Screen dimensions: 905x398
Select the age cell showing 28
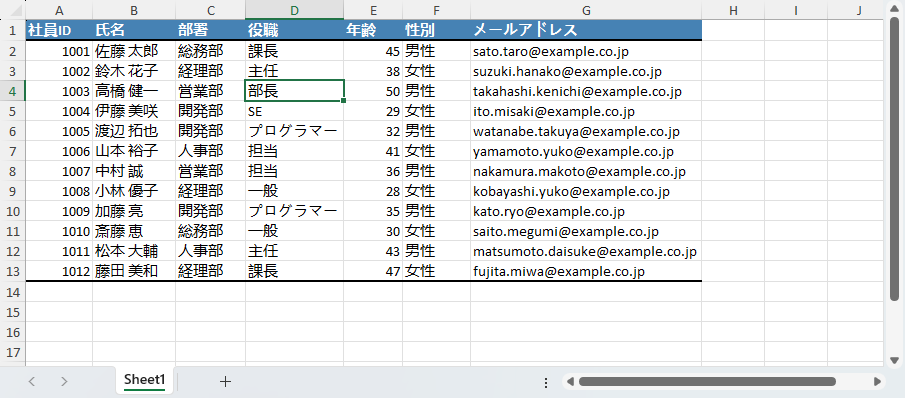coord(373,191)
